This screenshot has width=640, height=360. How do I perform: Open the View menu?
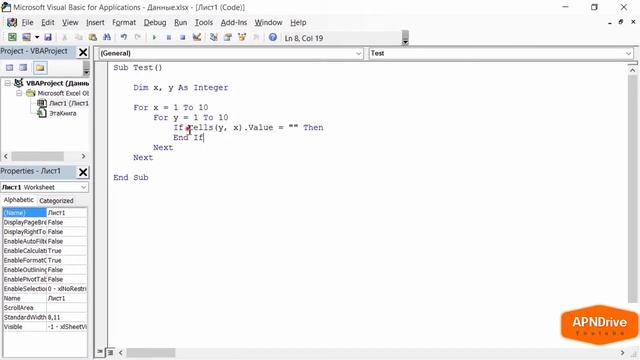pyautogui.click(x=70, y=22)
